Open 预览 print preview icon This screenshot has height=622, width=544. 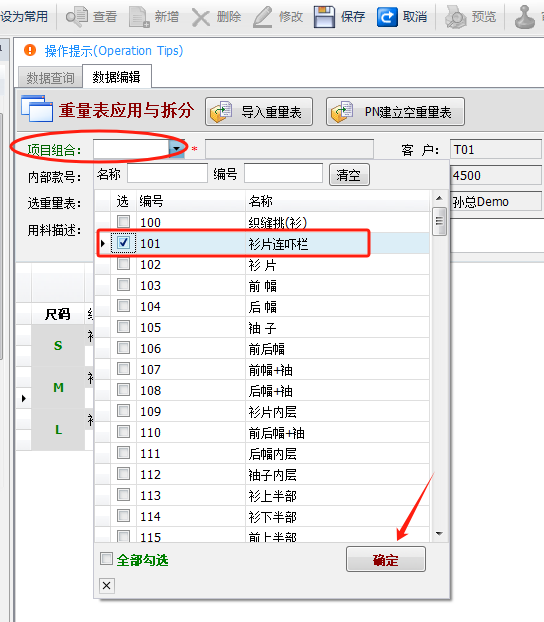coord(456,17)
